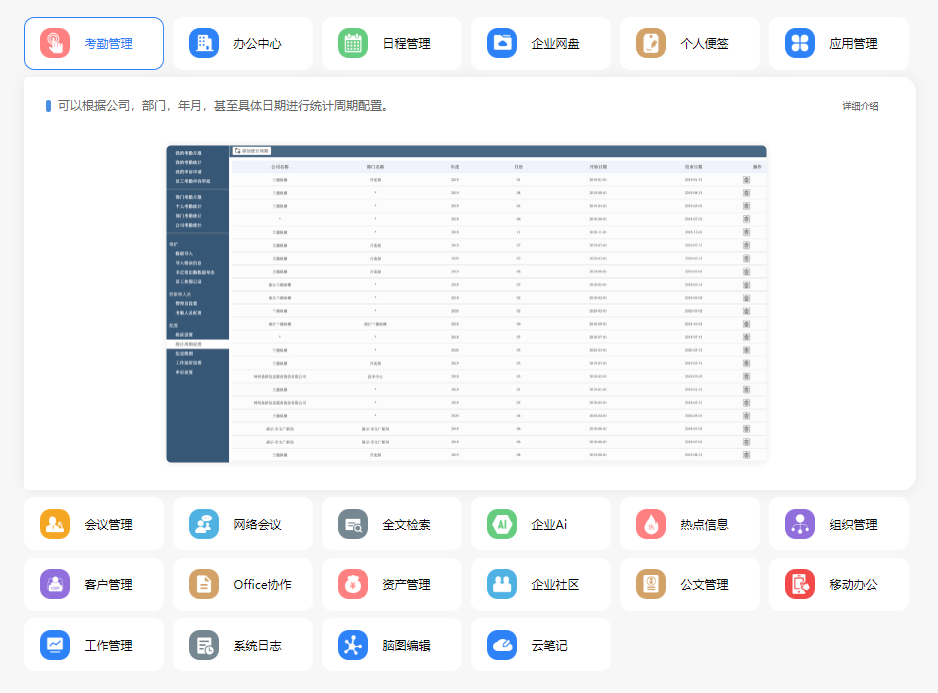The image size is (938, 693).
Task: Click the 脑图编辑 mind-map icon
Action: coord(353,645)
